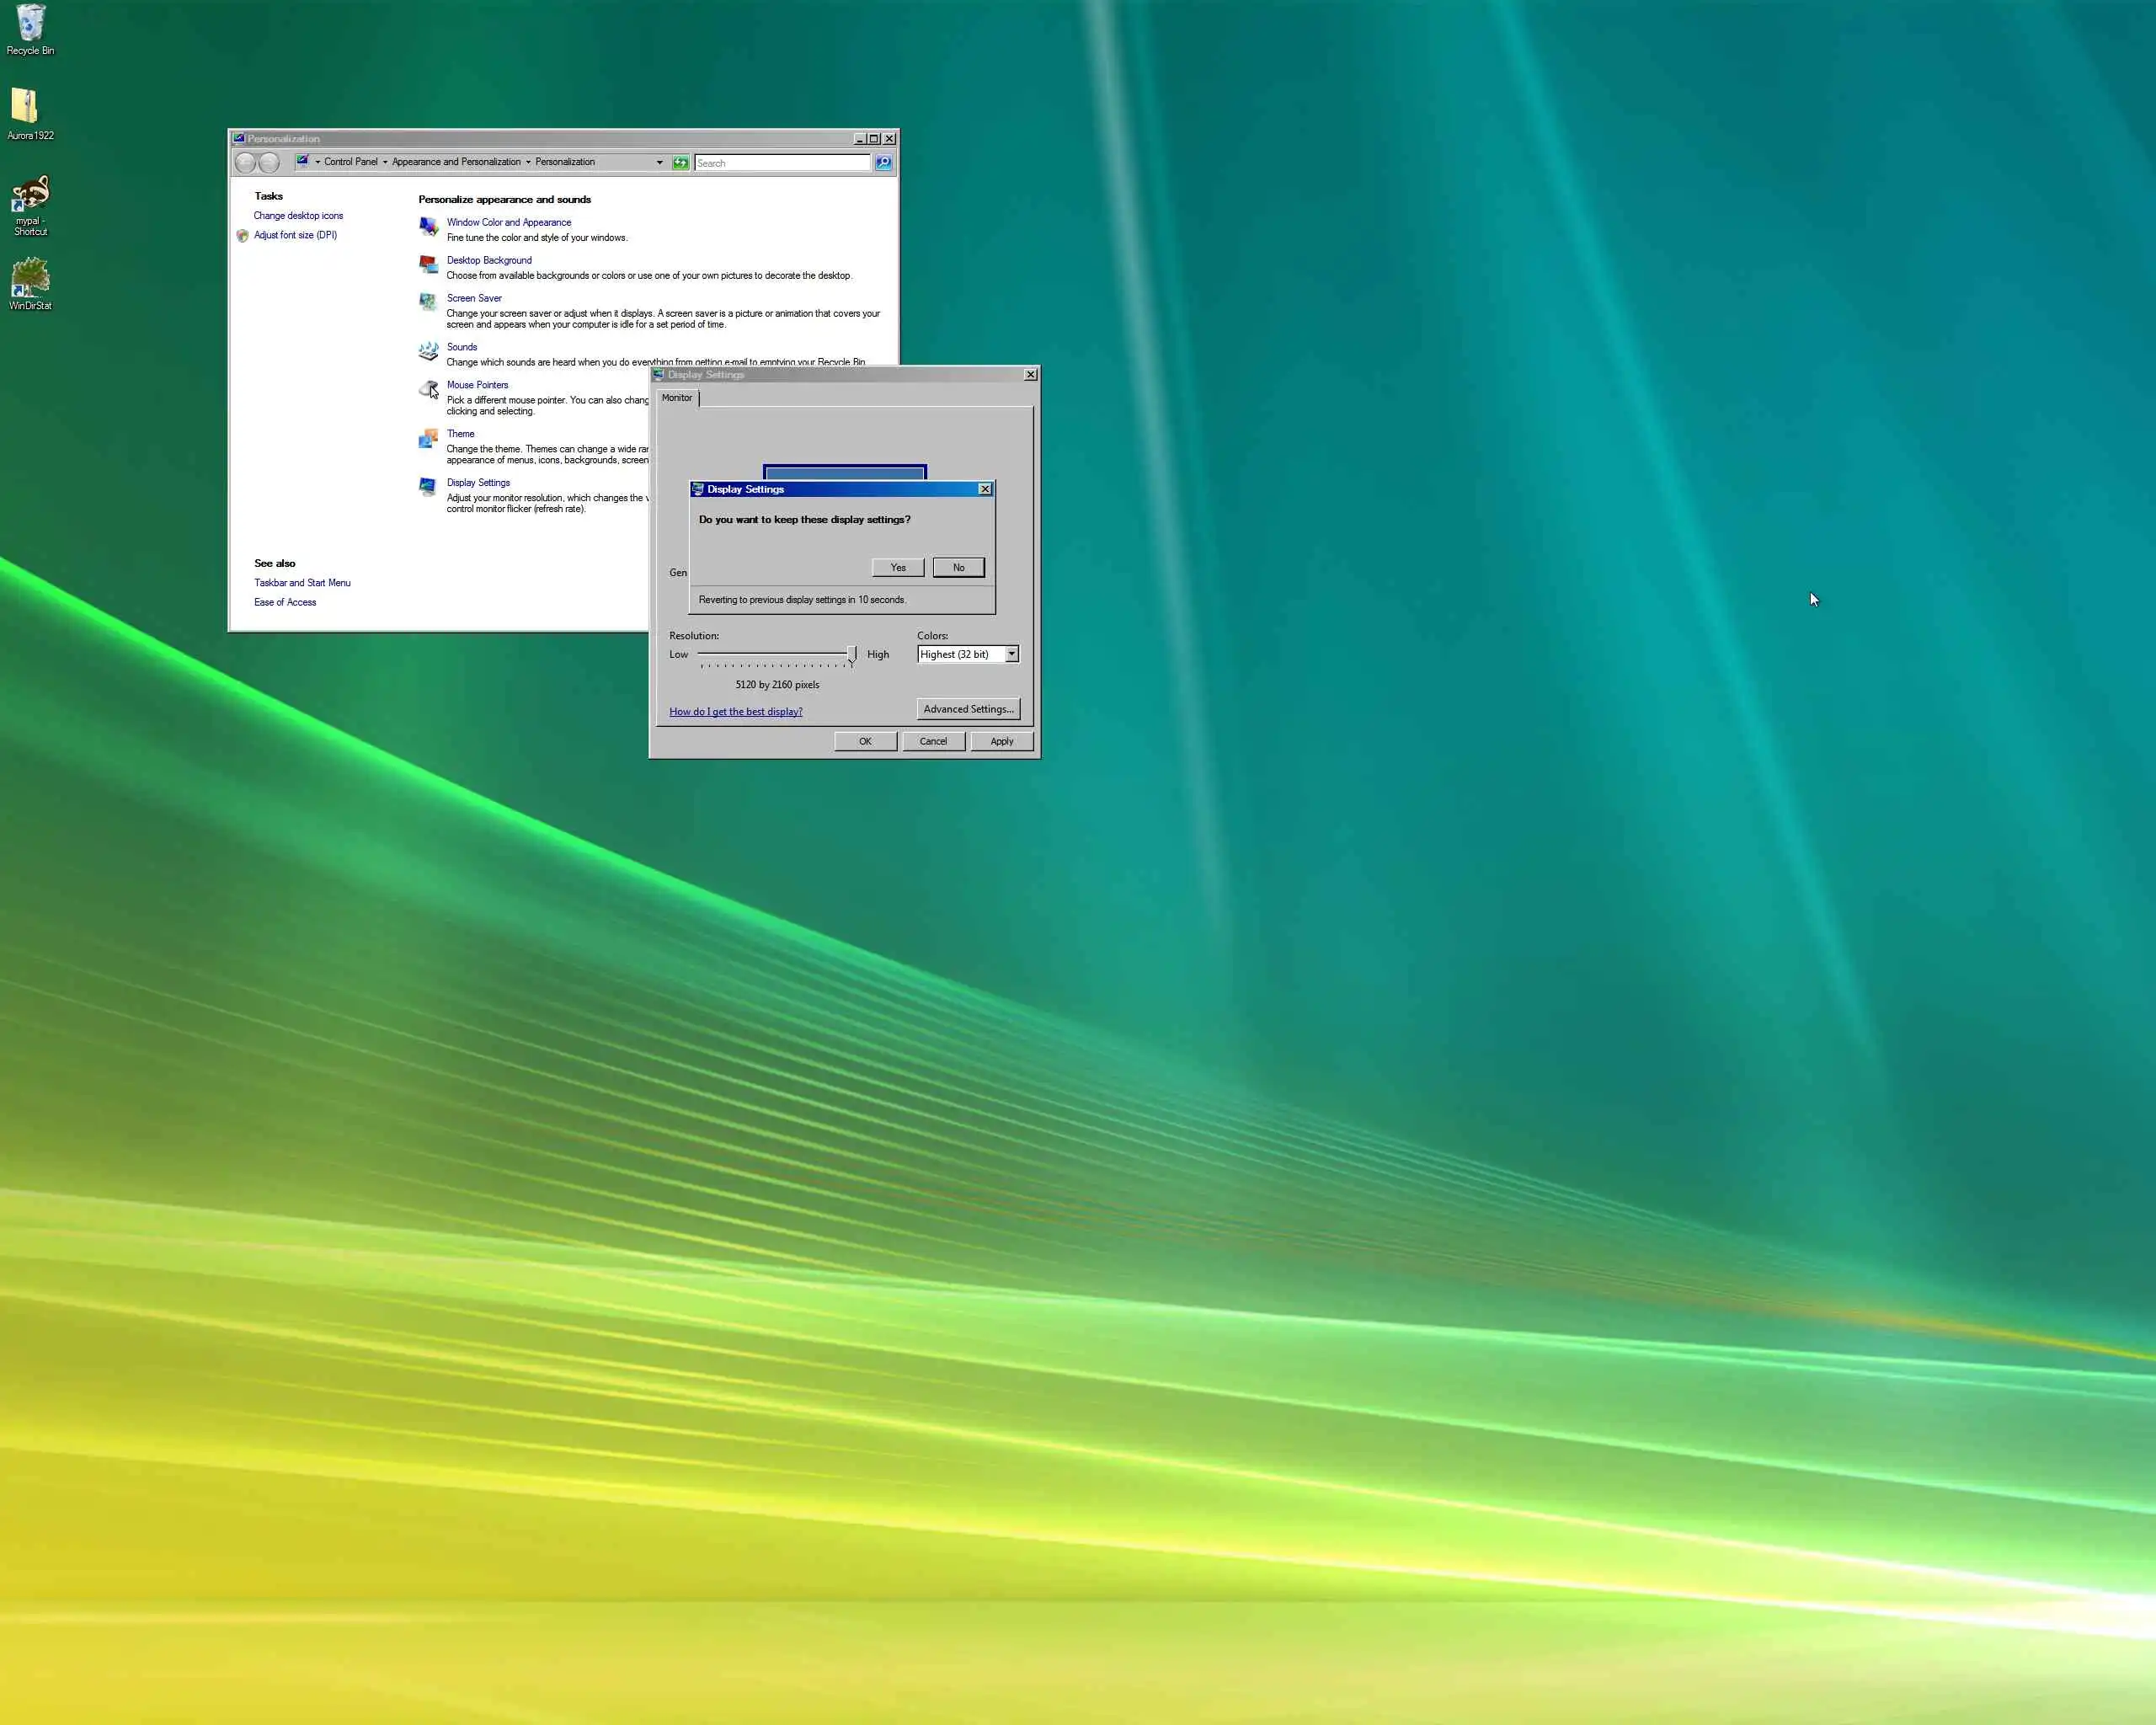Open the Colors Highest (32 bit) dropdown
2156x1725 pixels.
click(1012, 654)
